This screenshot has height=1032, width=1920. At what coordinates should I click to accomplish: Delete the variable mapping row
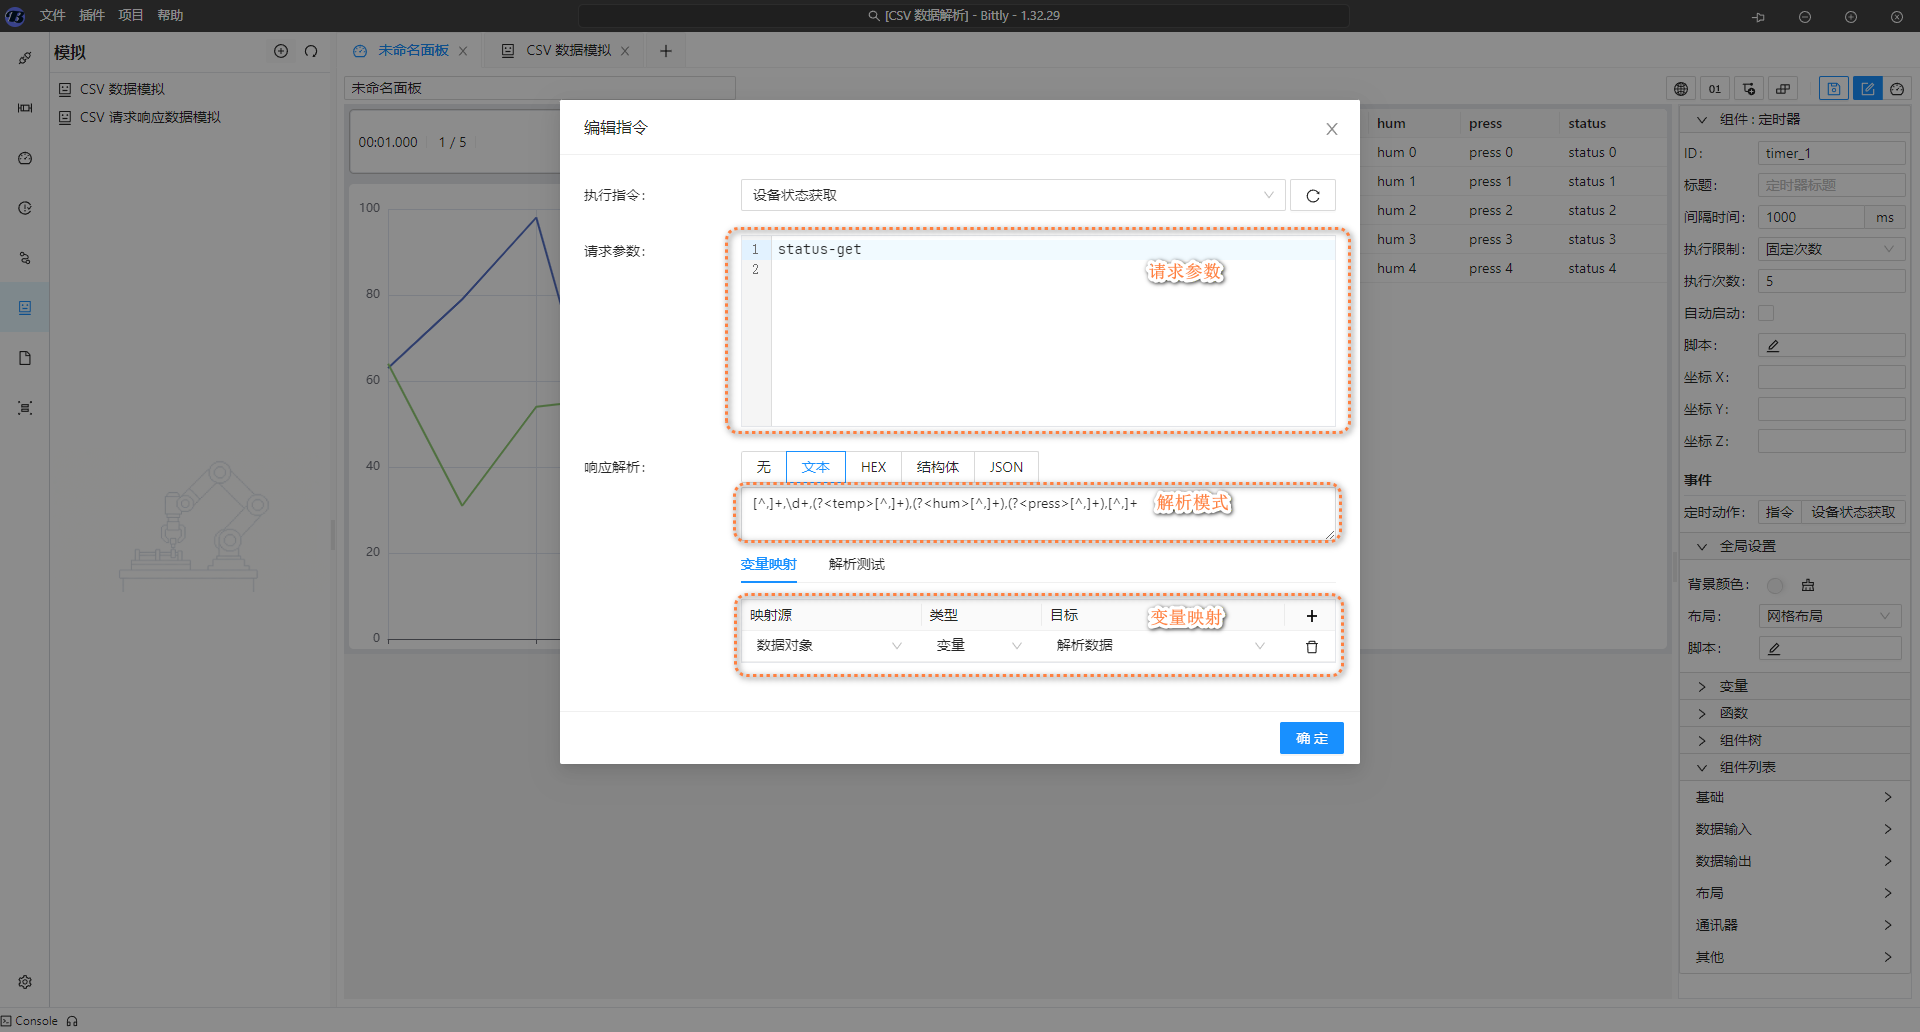(1311, 647)
